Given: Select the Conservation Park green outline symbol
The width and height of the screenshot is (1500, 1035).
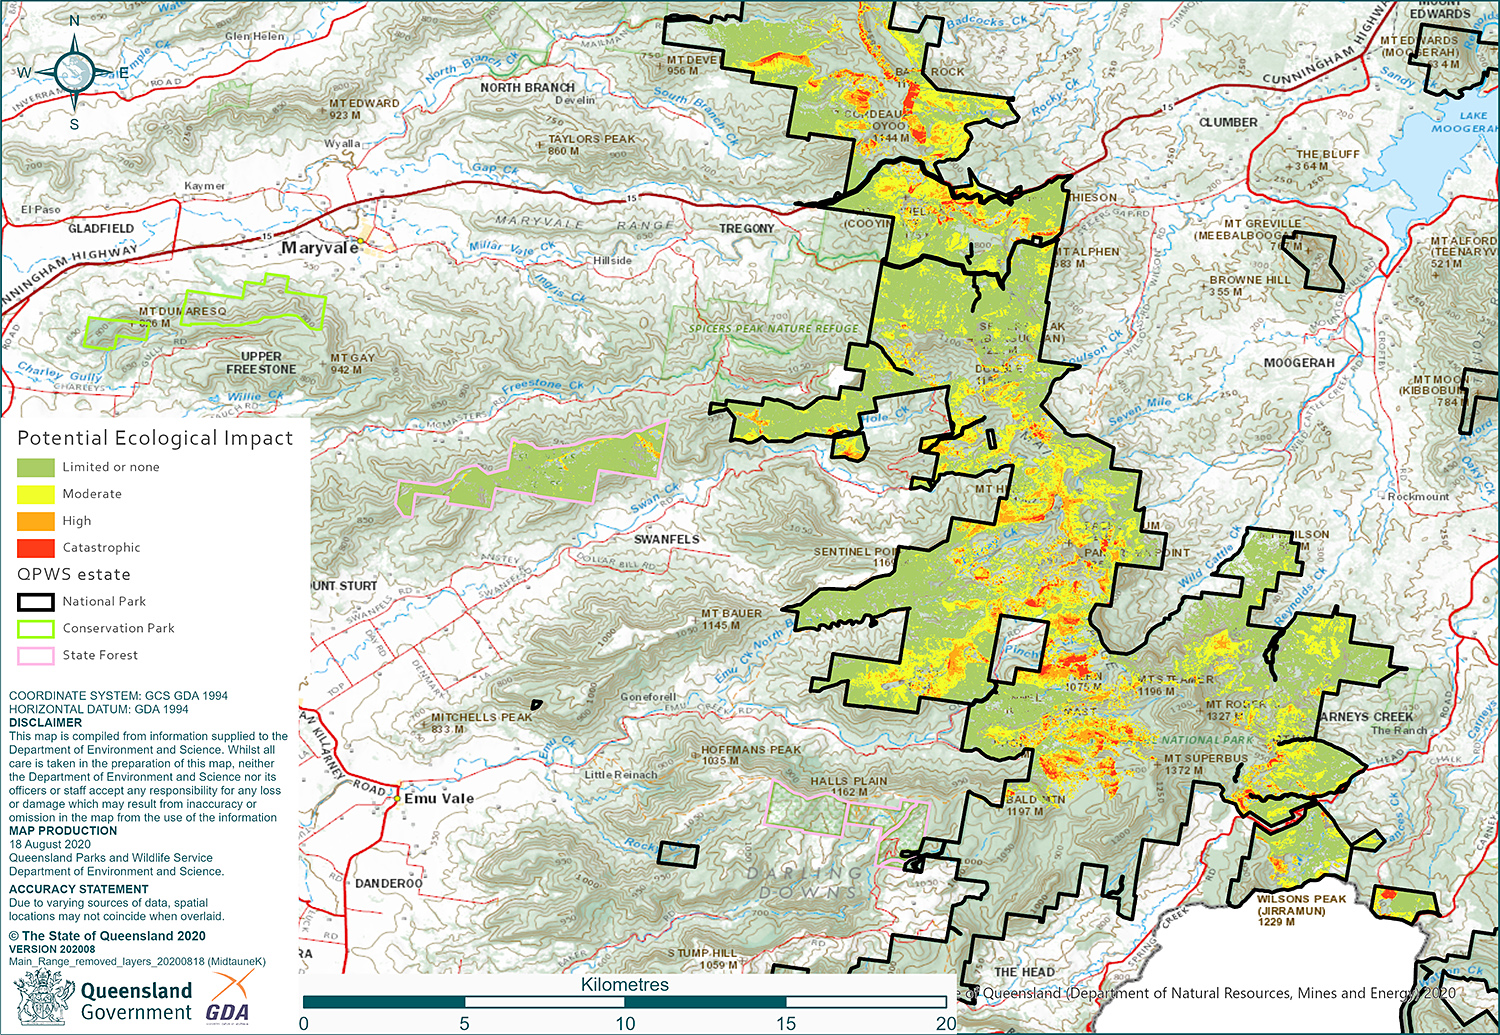Looking at the screenshot, I should (35, 629).
